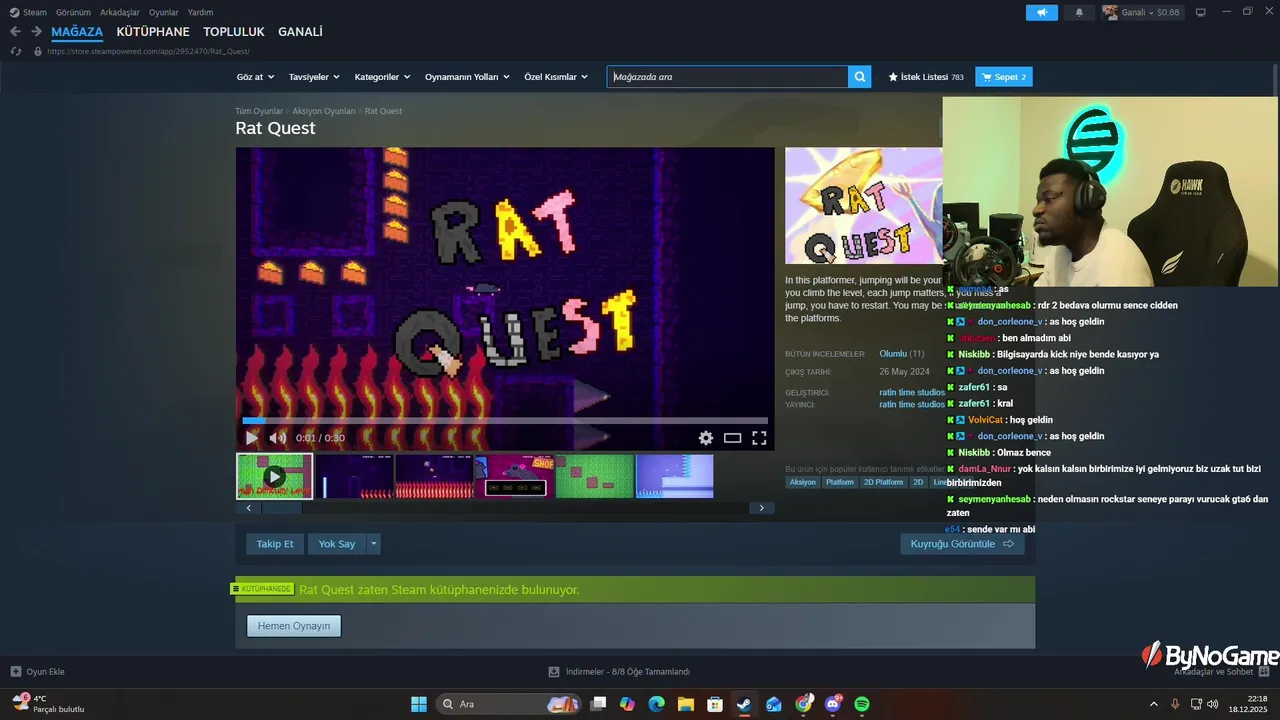Mute the trailer volume

(278, 438)
